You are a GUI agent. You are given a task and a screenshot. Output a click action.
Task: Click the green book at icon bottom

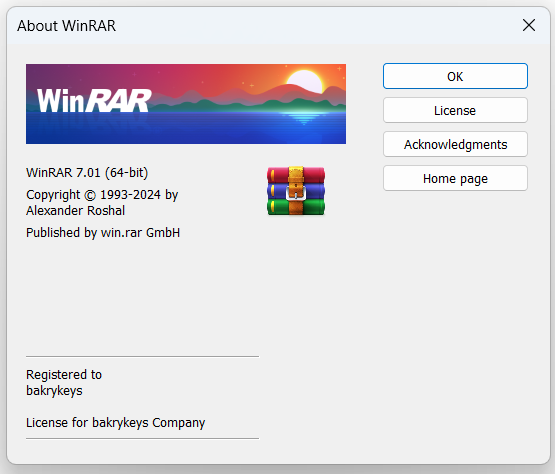296,207
